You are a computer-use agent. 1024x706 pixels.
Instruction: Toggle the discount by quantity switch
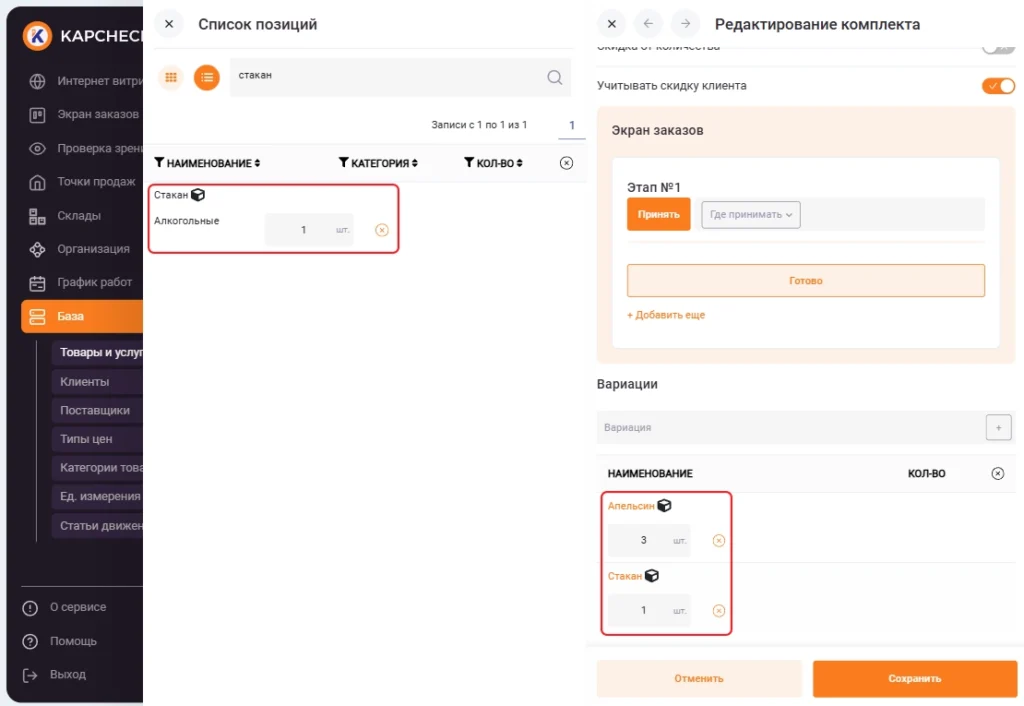coord(998,47)
